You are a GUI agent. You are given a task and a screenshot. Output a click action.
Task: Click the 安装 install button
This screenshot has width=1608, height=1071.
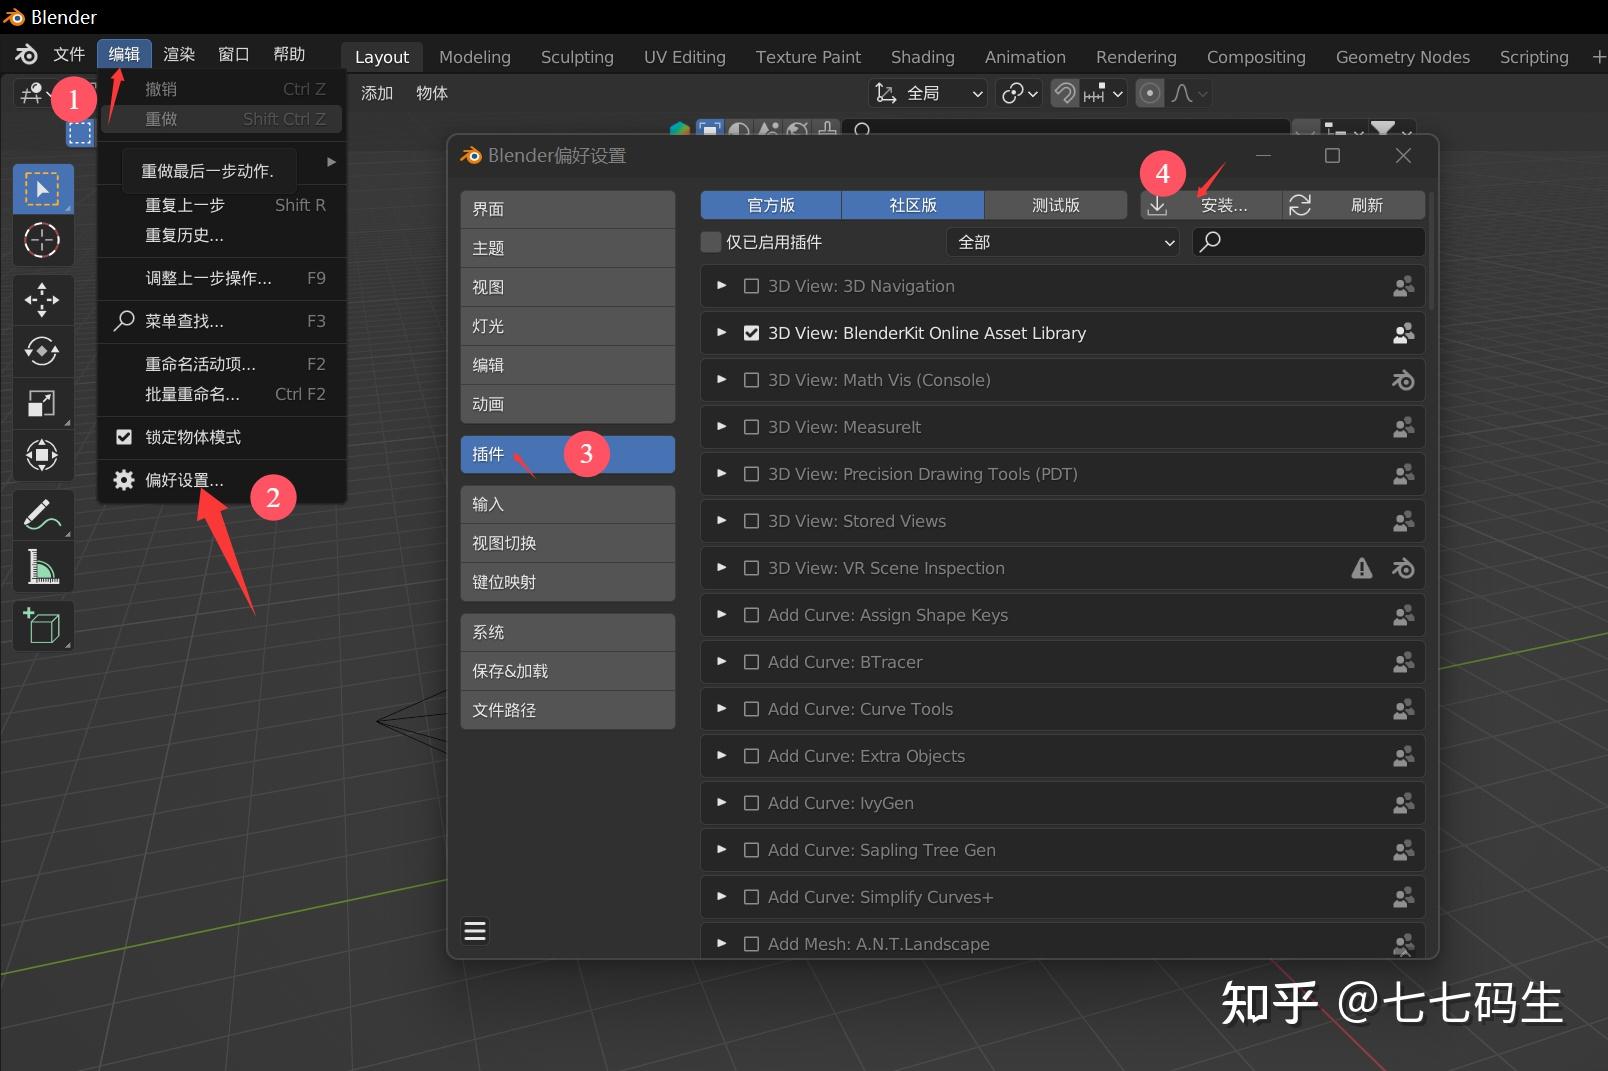coord(1222,205)
